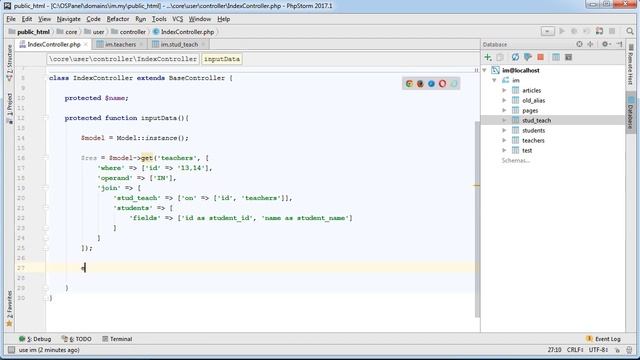Expand the stud_teach table node
Screen dimensions: 640x360
[504, 120]
